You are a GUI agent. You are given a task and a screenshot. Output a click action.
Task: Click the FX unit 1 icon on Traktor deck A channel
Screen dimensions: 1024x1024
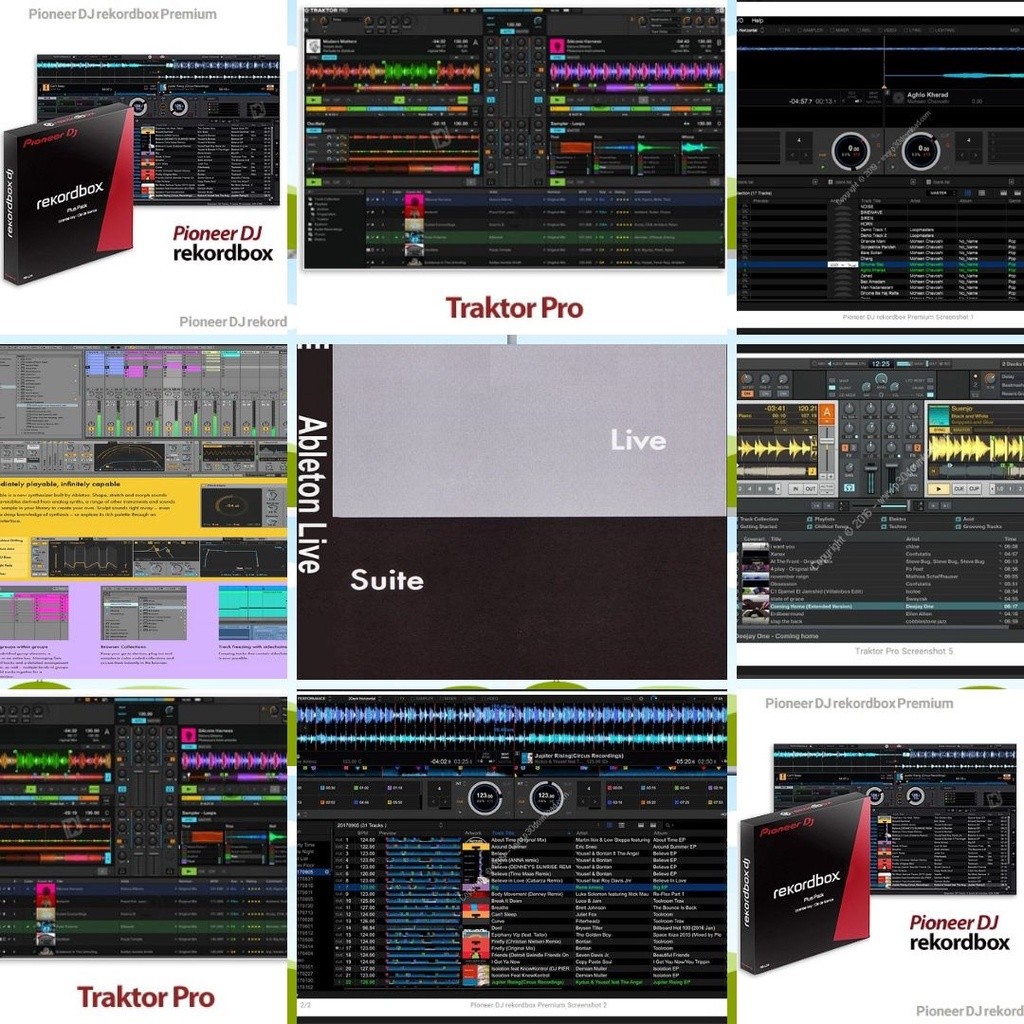(x=846, y=447)
